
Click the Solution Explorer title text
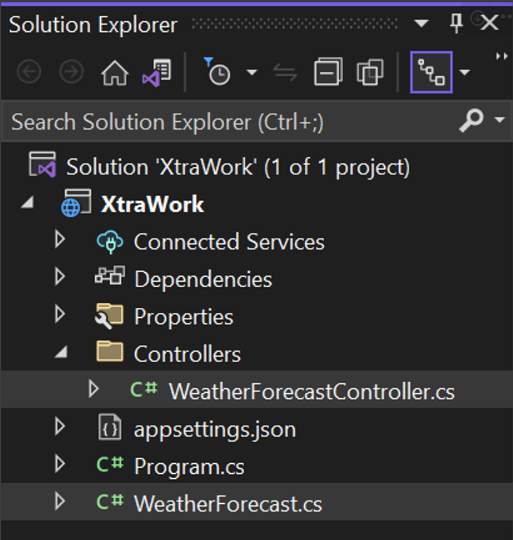(x=93, y=25)
